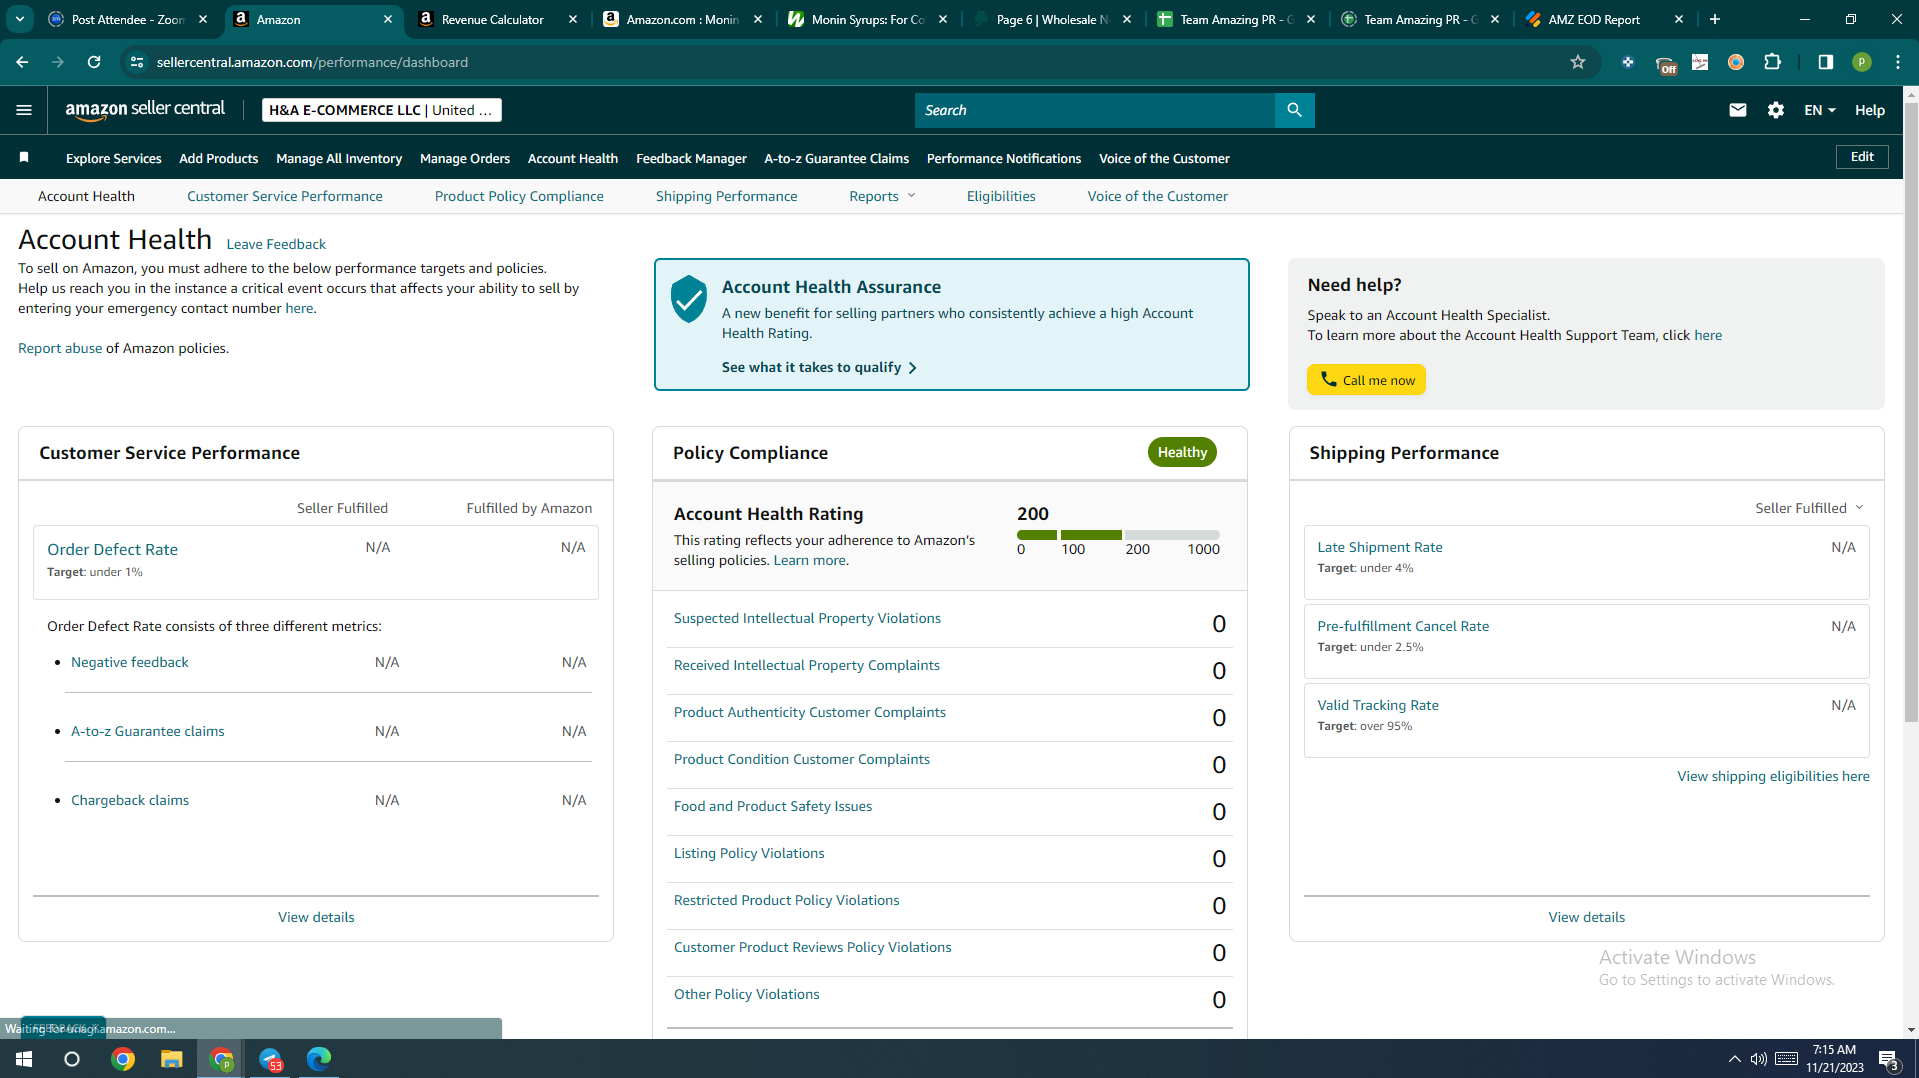This screenshot has width=1919, height=1078.
Task: Open Feedback Manager from navigation
Action: click(x=691, y=158)
